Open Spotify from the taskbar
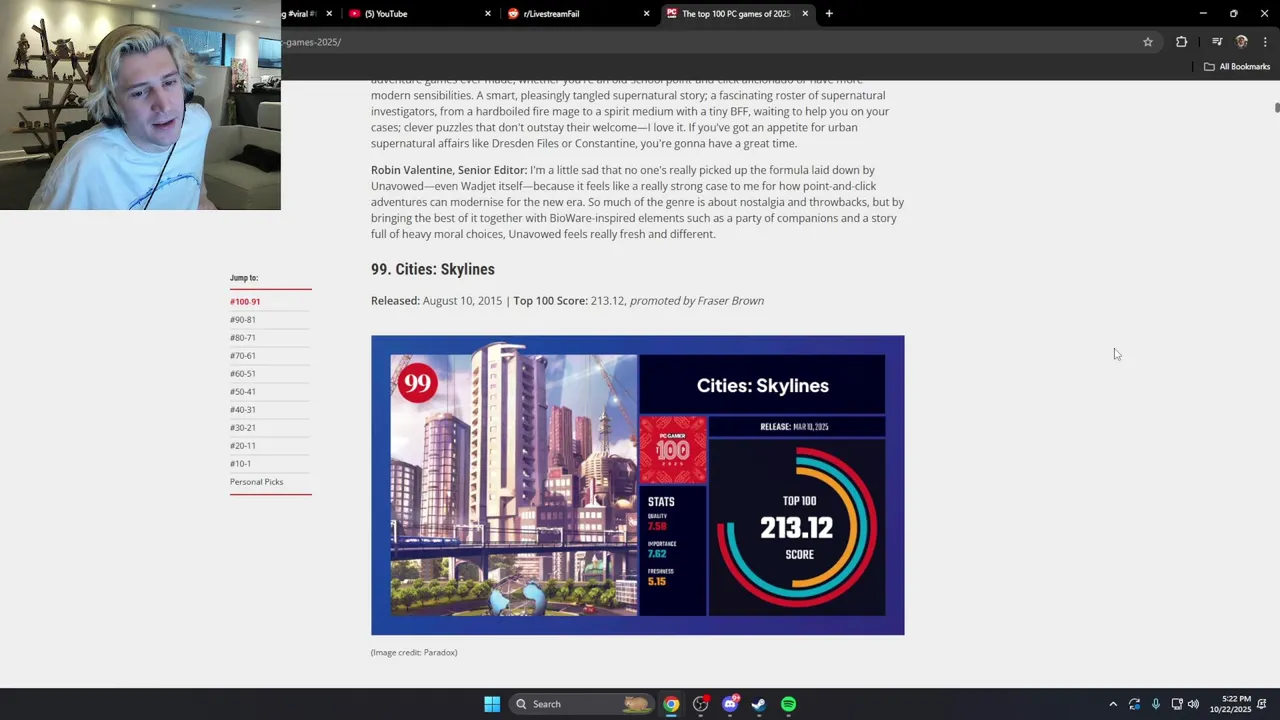The width and height of the screenshot is (1280, 720). pos(789,704)
